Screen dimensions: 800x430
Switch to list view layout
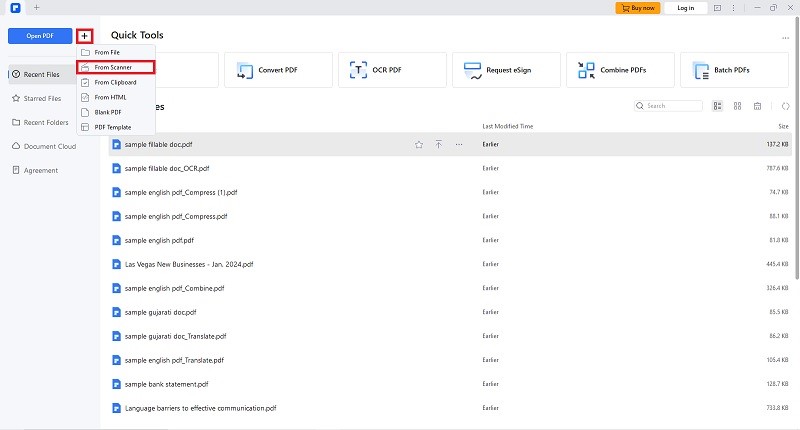[x=717, y=106]
